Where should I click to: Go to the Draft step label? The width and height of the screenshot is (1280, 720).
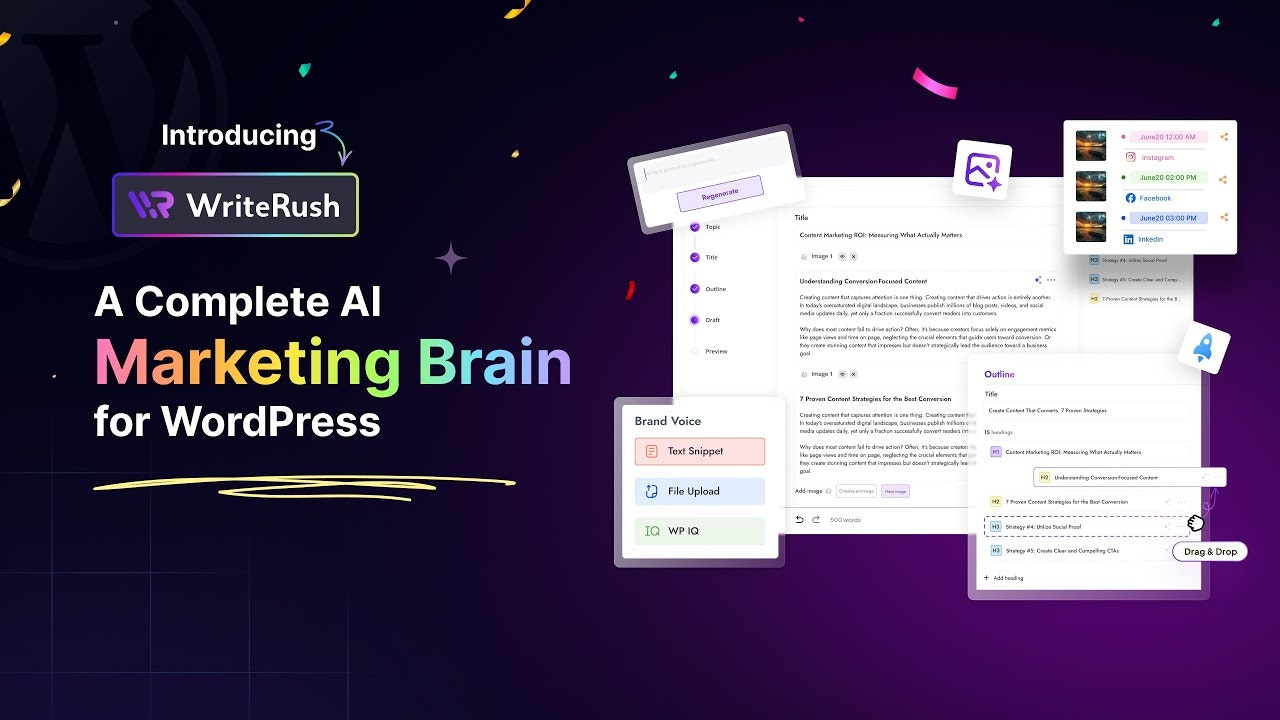(x=713, y=320)
